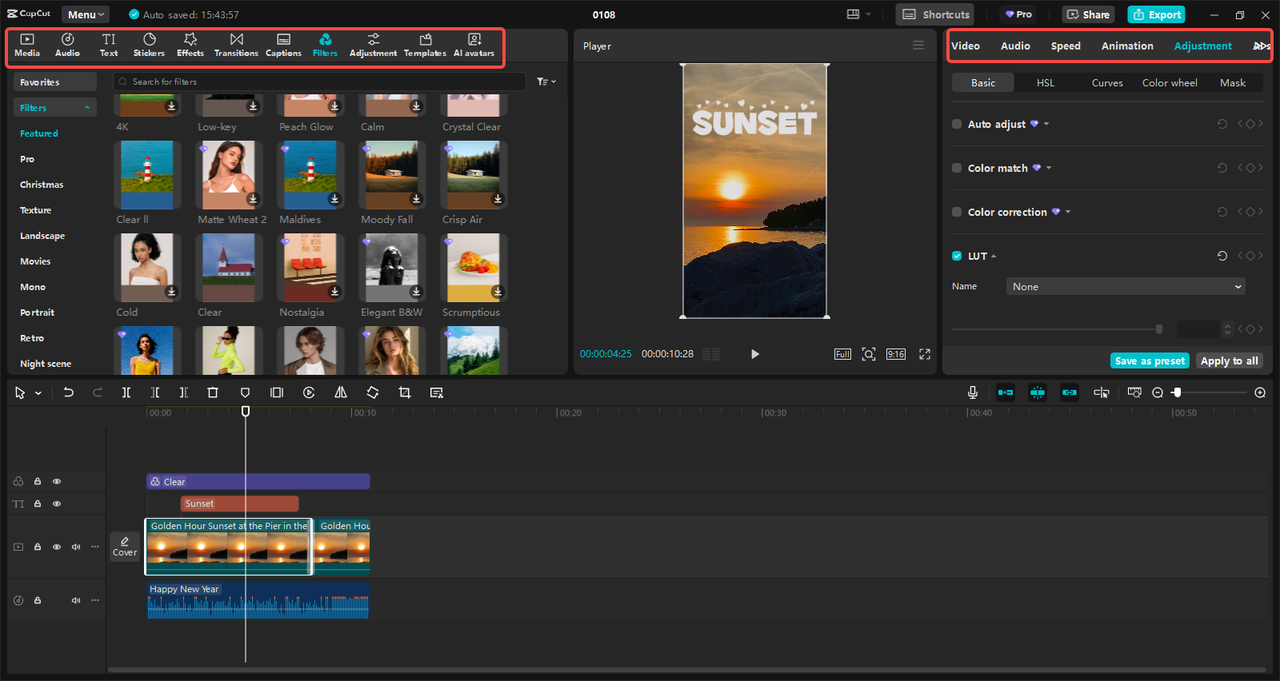Click the fullscreen expand icon in Player

coord(924,354)
